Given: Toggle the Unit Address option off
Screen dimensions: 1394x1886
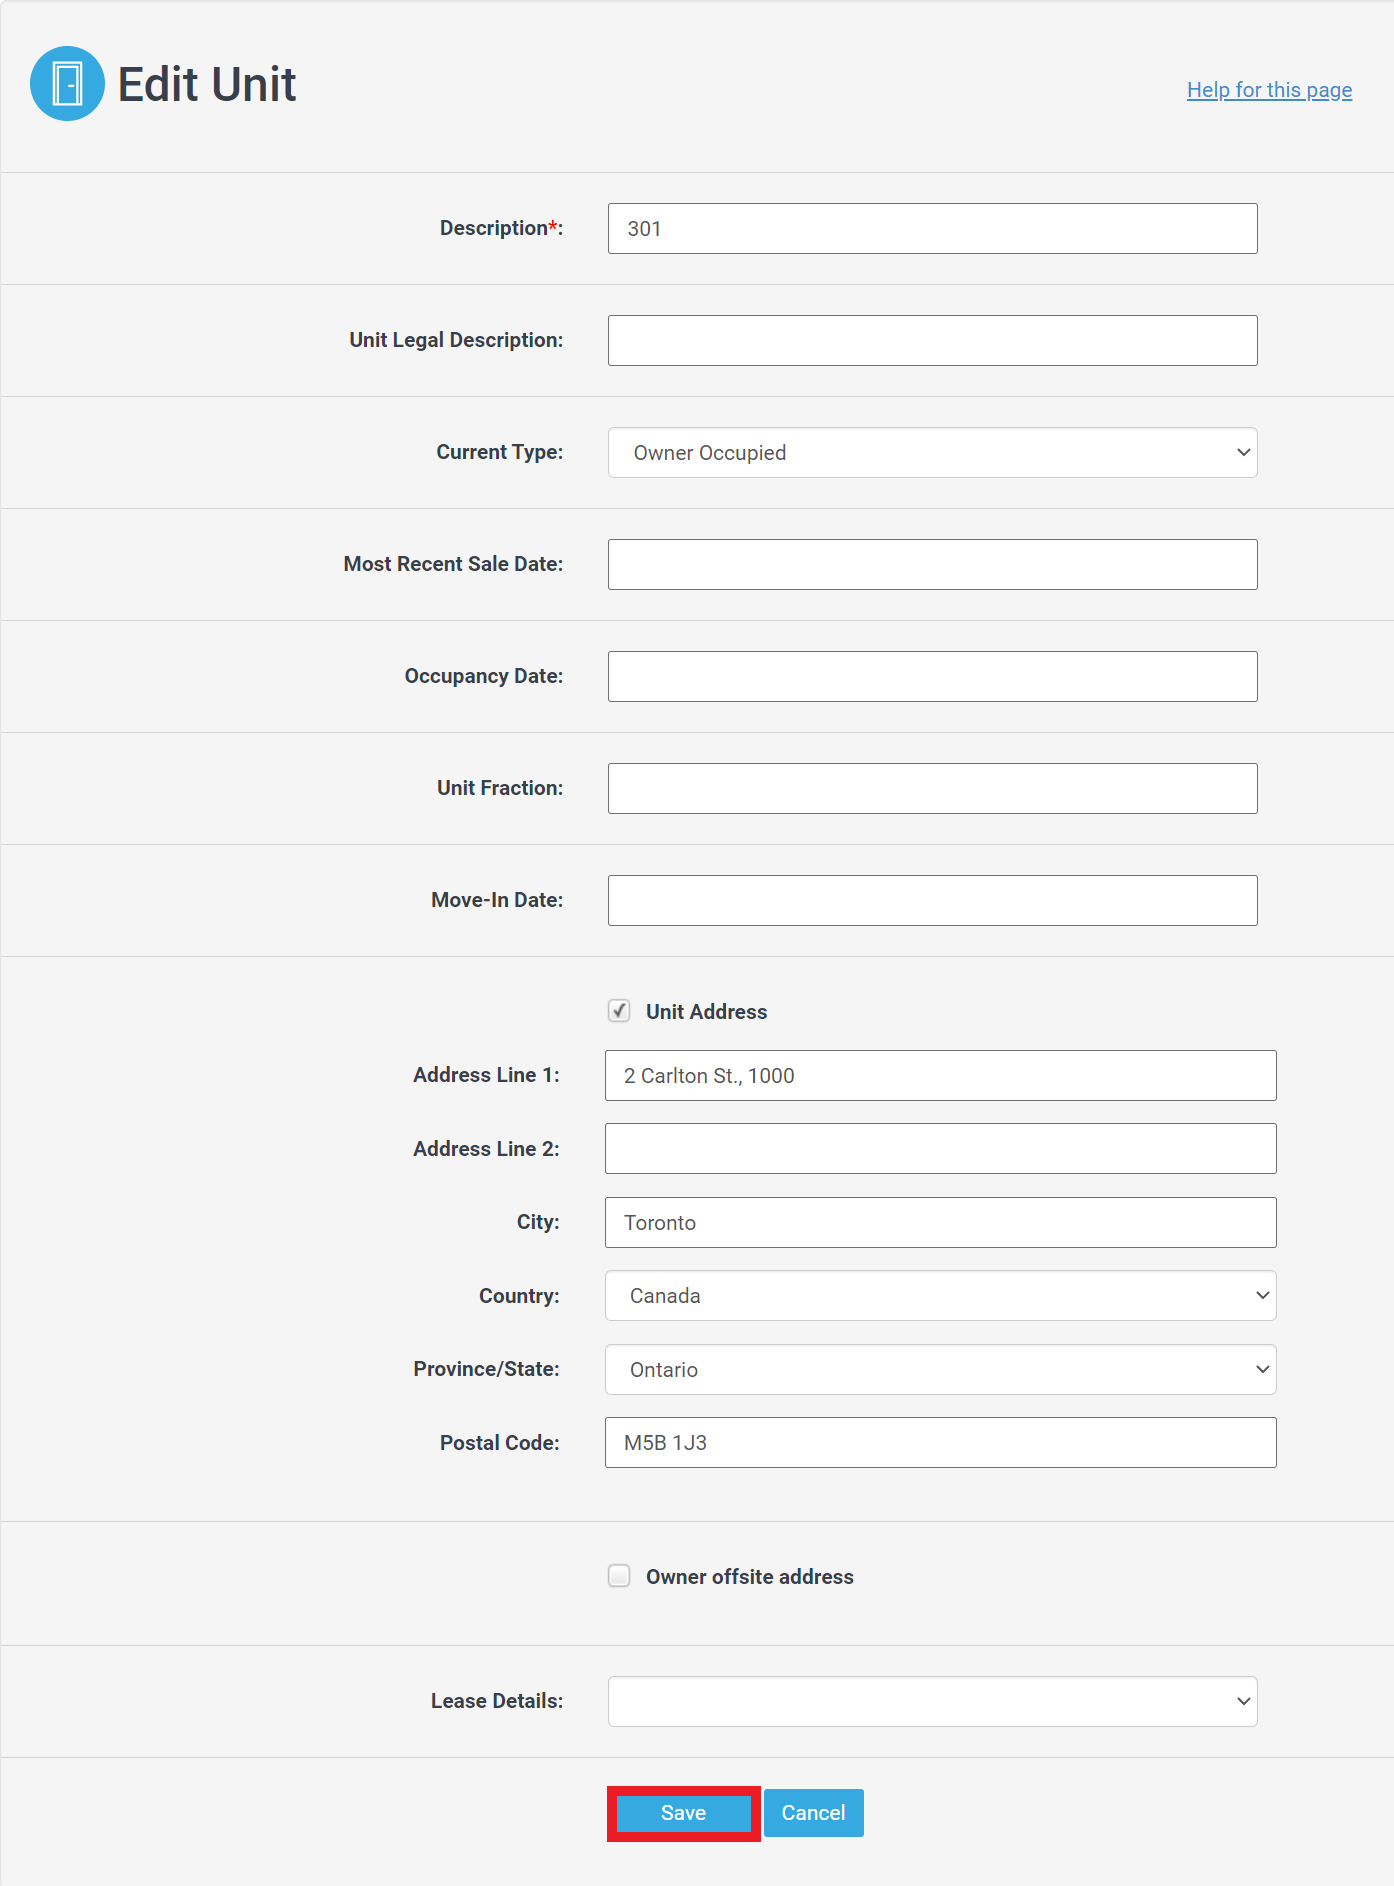Looking at the screenshot, I should point(618,1011).
